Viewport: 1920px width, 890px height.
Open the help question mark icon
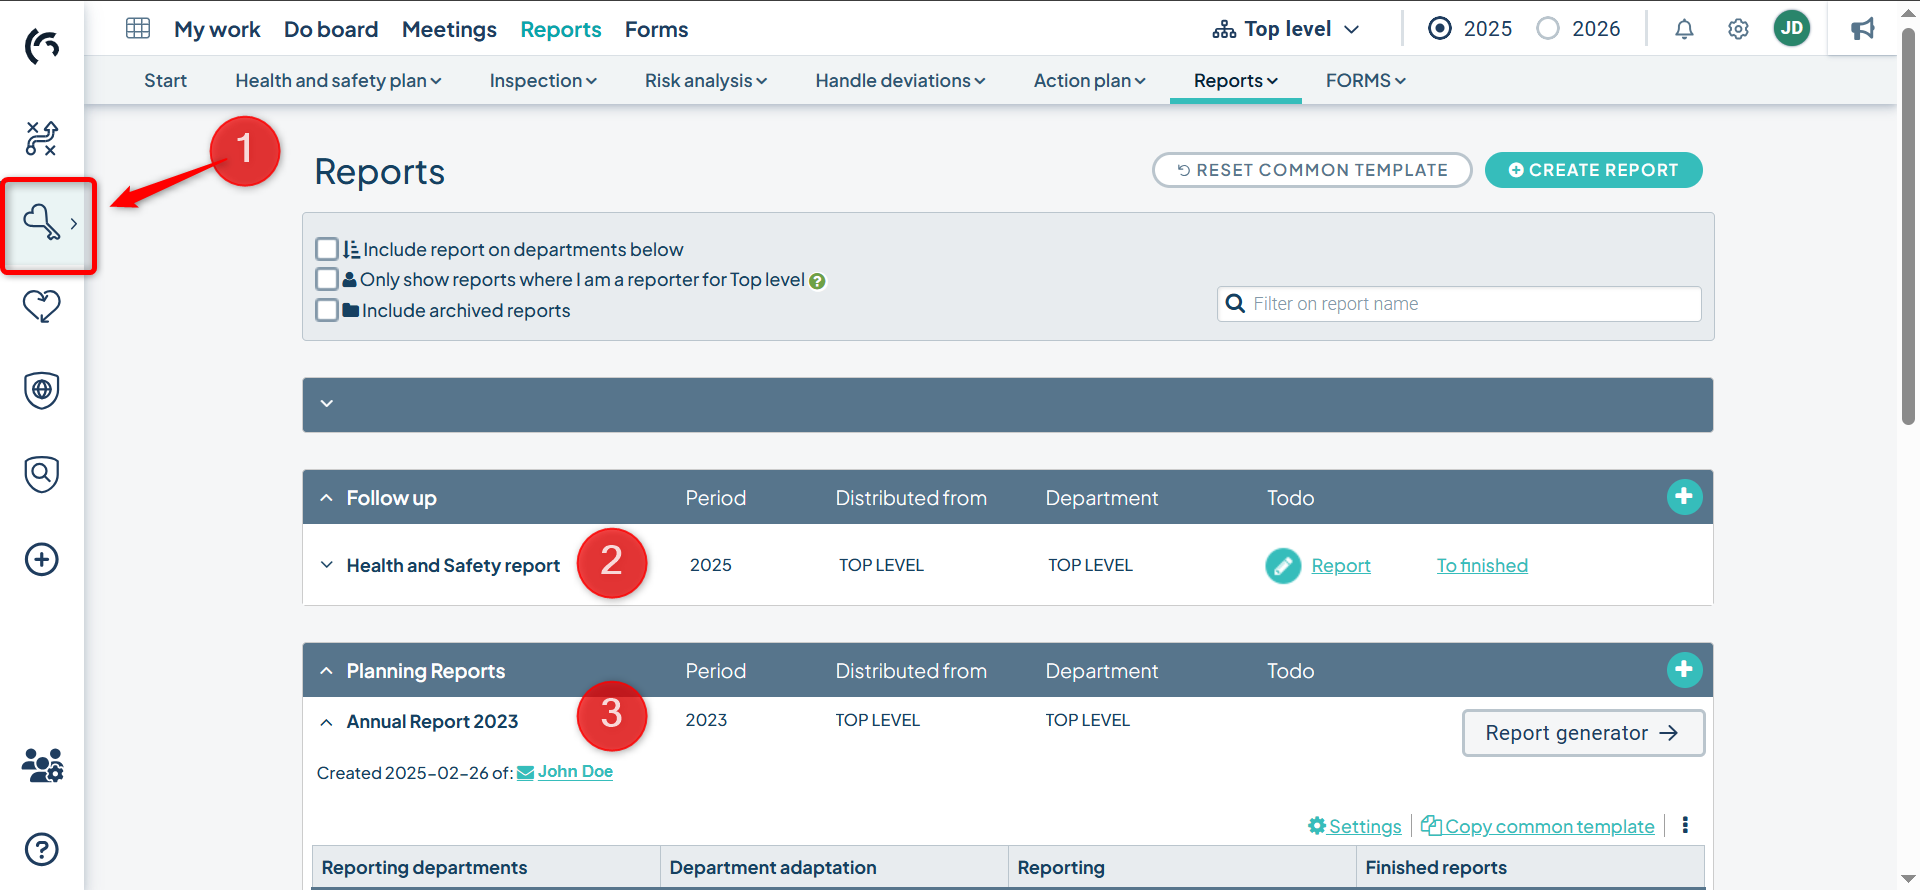click(x=42, y=849)
